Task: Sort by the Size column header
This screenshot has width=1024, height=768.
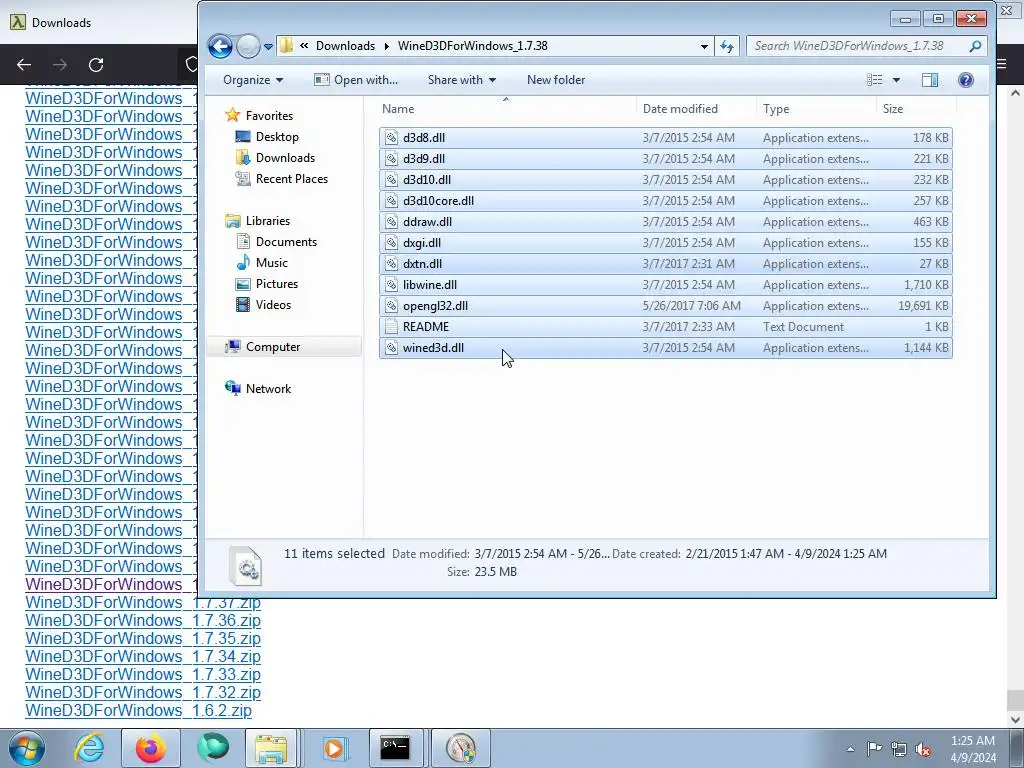Action: point(917,109)
